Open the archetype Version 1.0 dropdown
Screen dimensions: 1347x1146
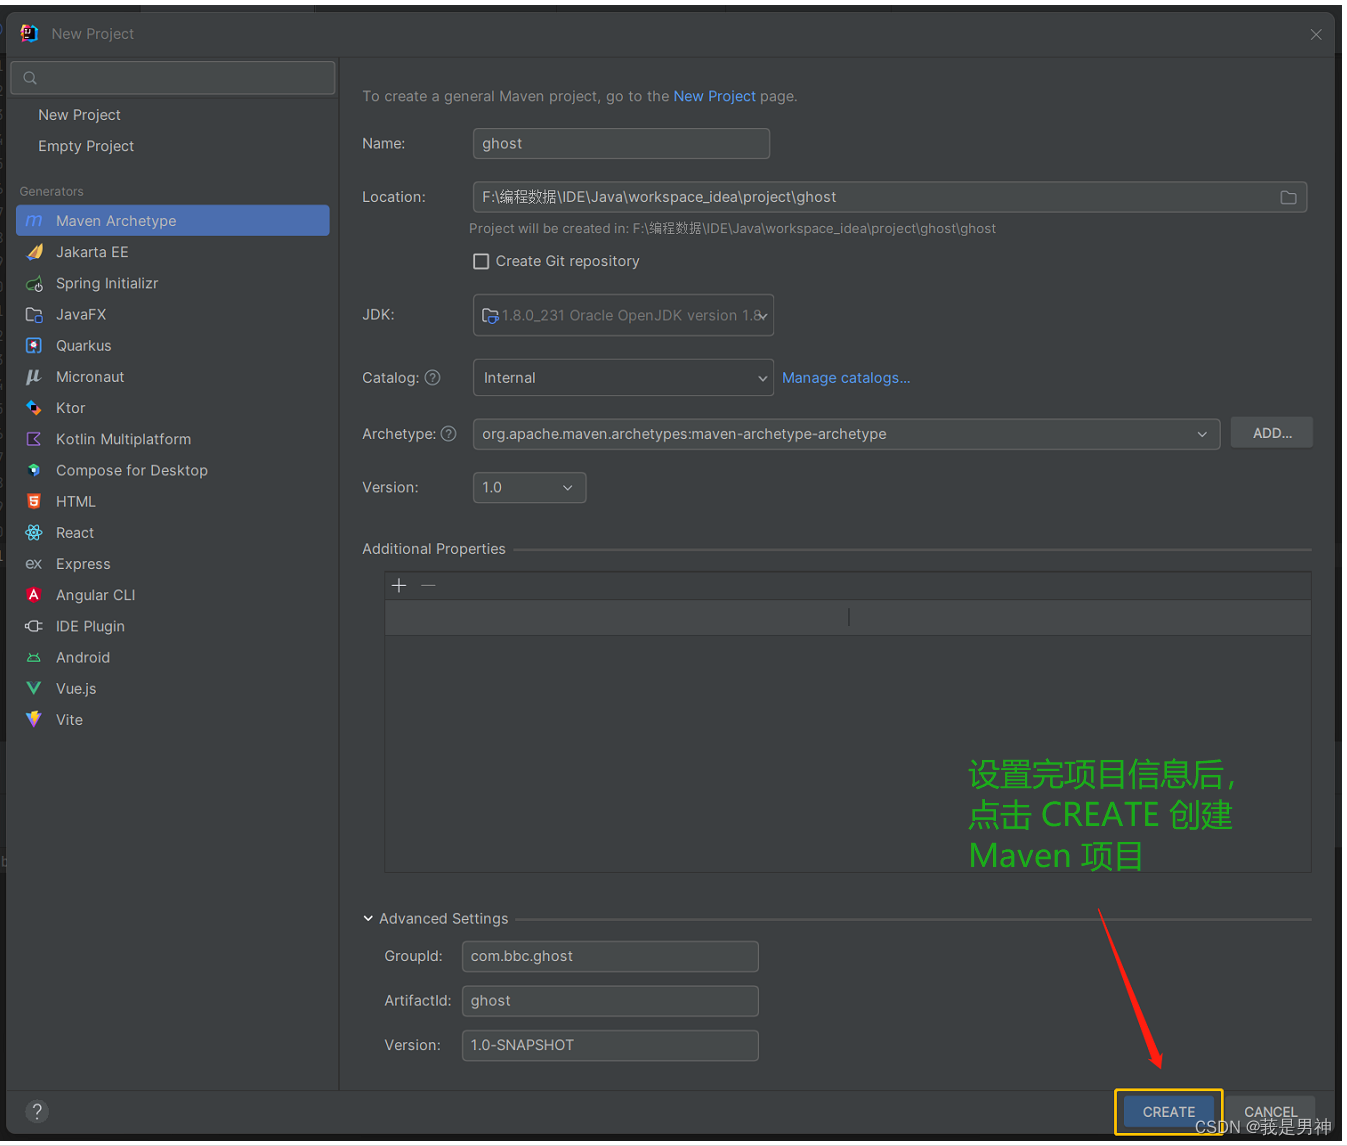point(529,488)
